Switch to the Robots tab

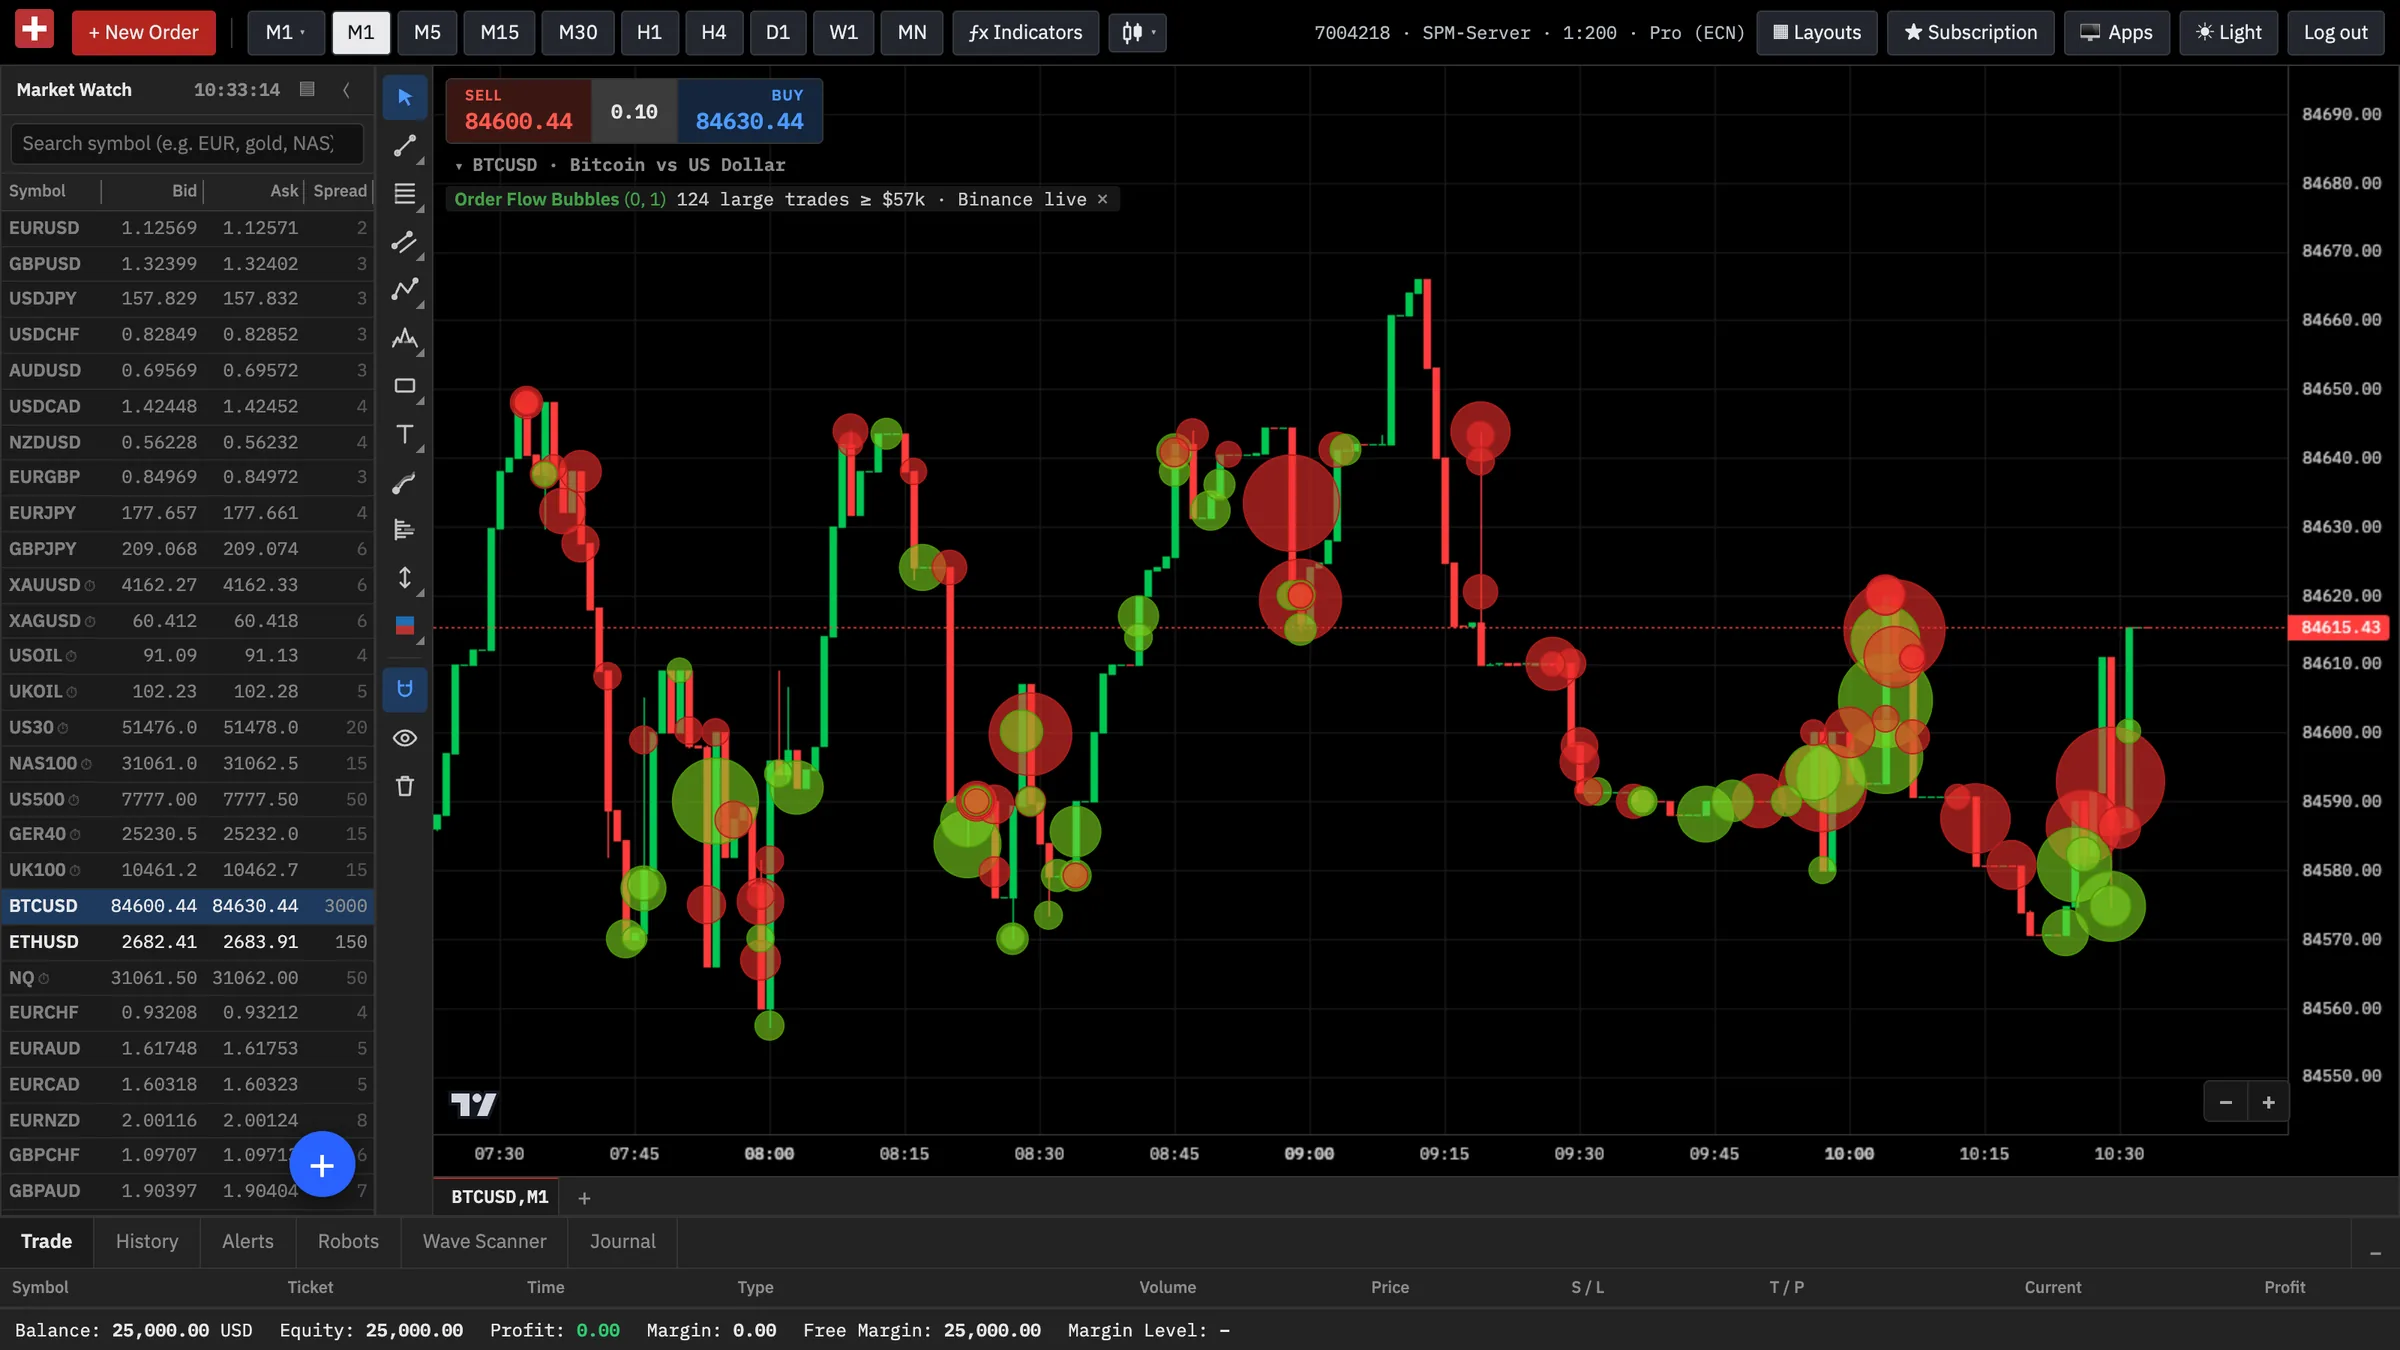point(348,1241)
